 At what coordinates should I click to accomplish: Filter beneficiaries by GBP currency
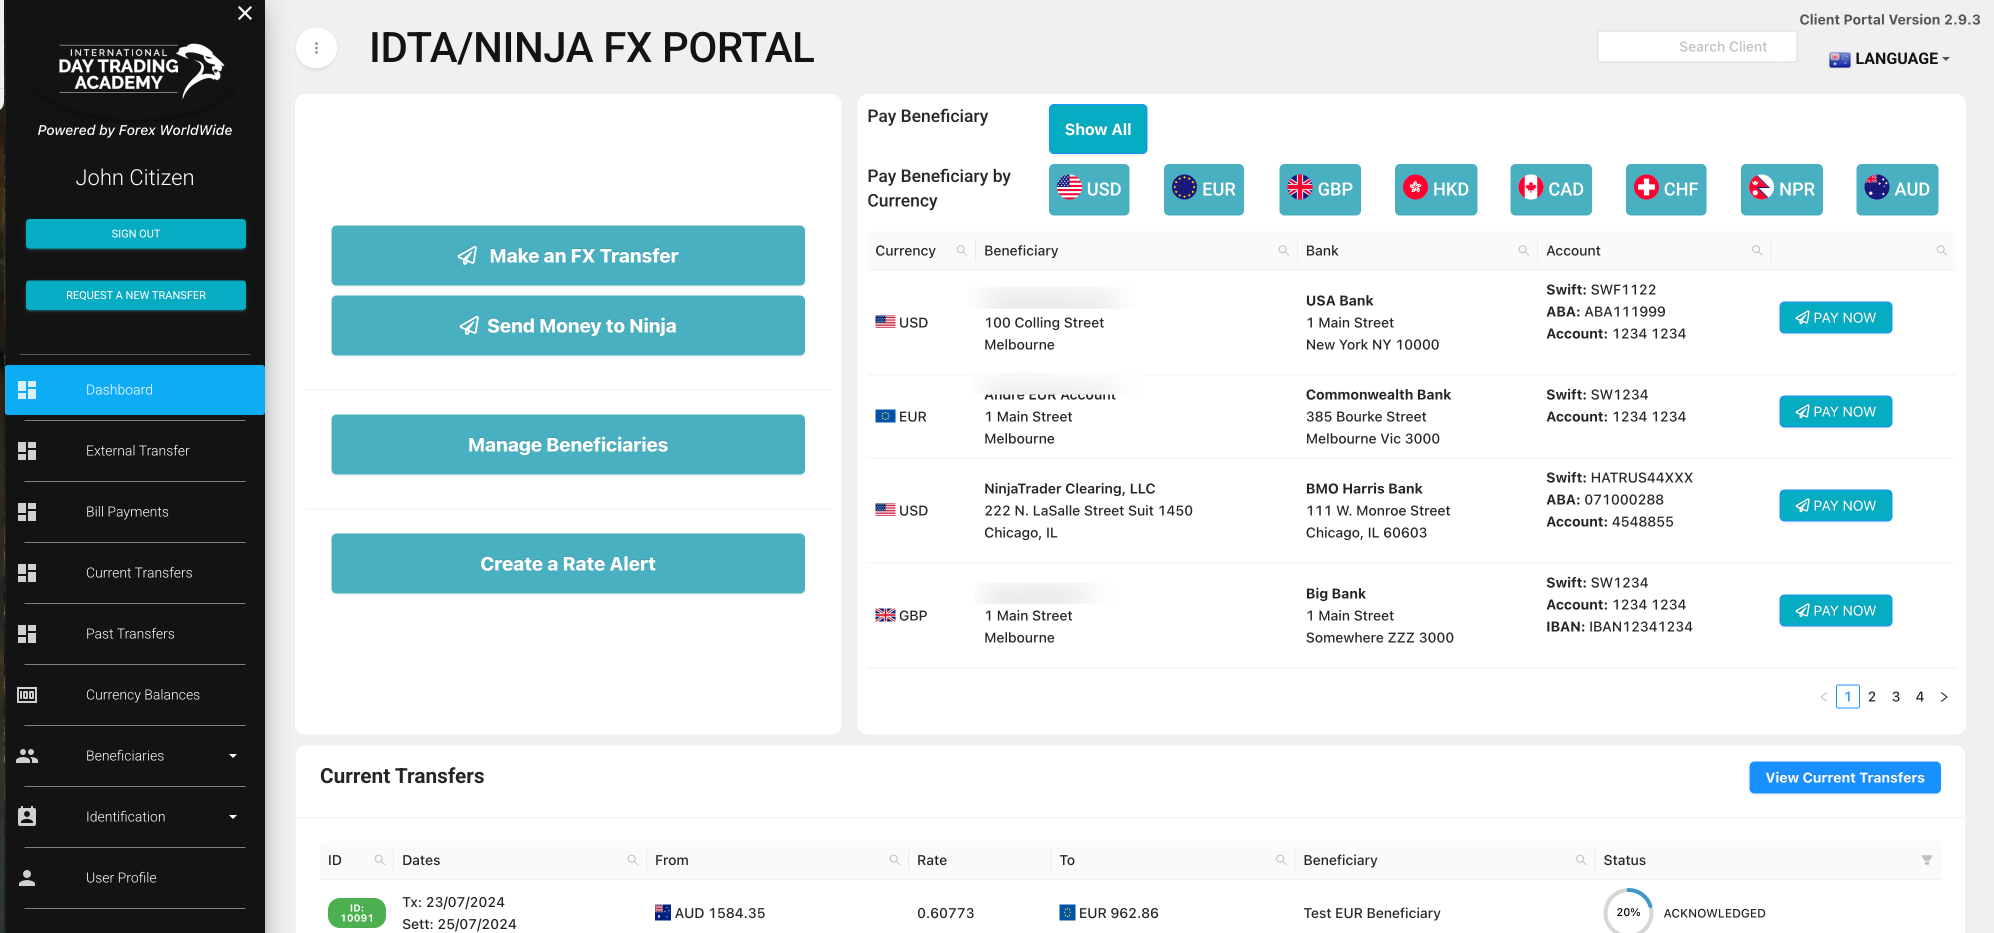[1319, 189]
